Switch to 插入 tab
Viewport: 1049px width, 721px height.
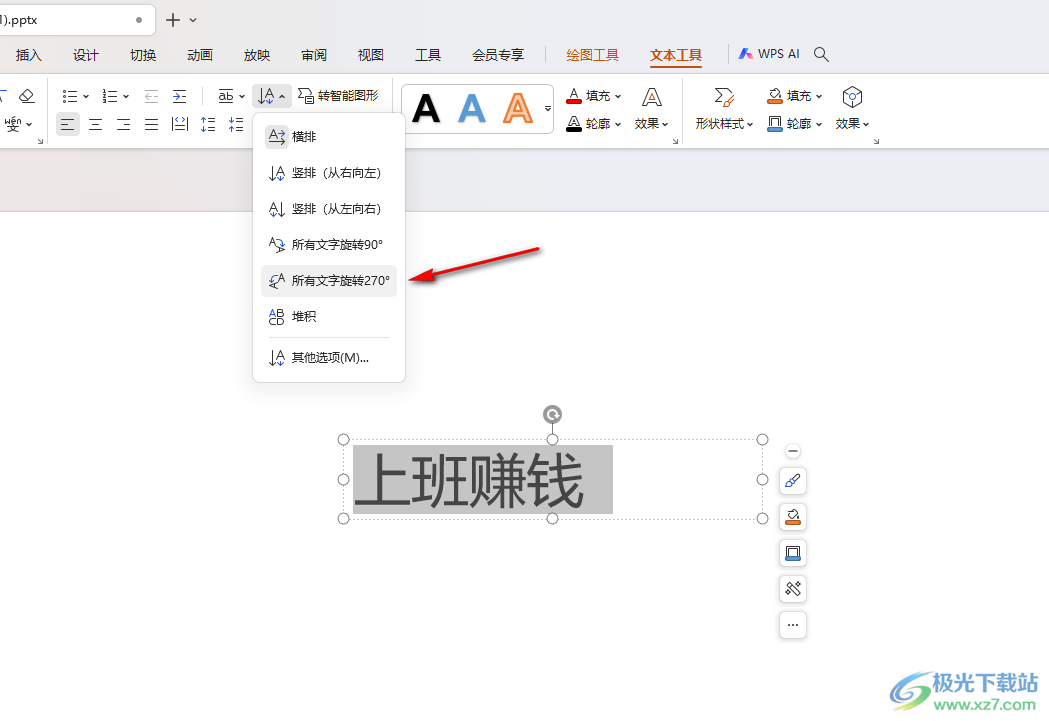point(29,55)
